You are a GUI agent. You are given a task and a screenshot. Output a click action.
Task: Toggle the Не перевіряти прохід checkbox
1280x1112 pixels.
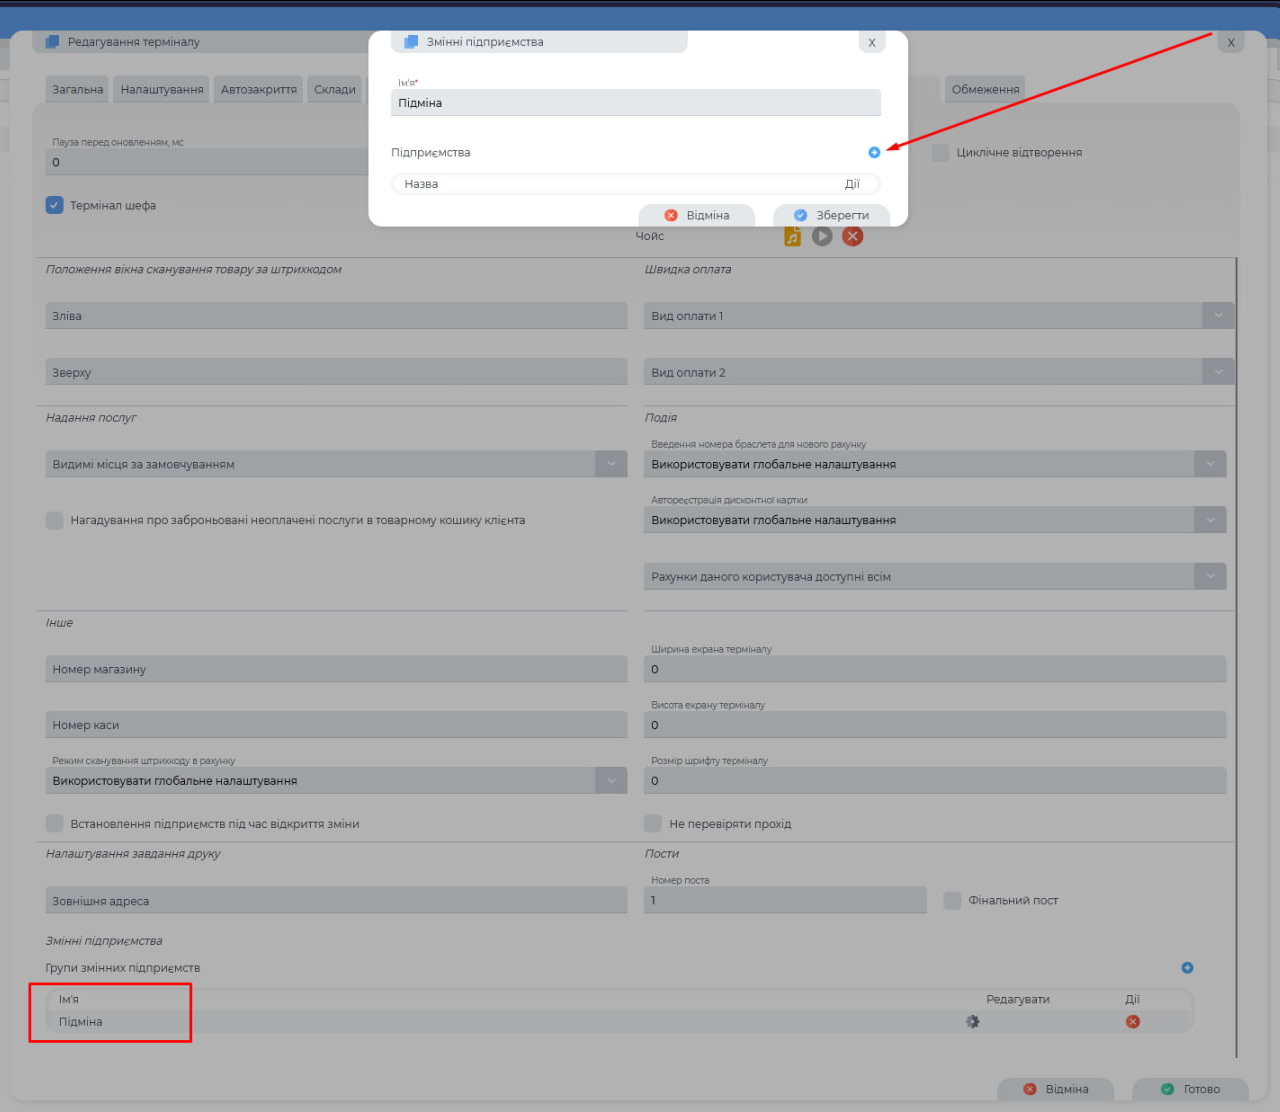point(653,824)
